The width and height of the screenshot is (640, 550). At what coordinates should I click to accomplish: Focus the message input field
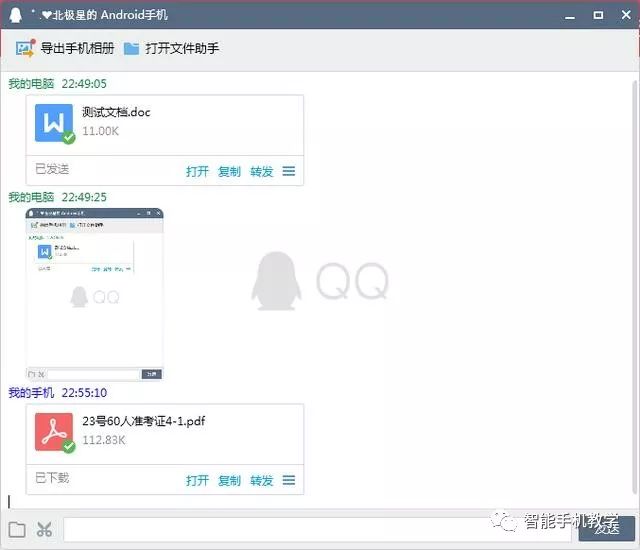(317, 530)
